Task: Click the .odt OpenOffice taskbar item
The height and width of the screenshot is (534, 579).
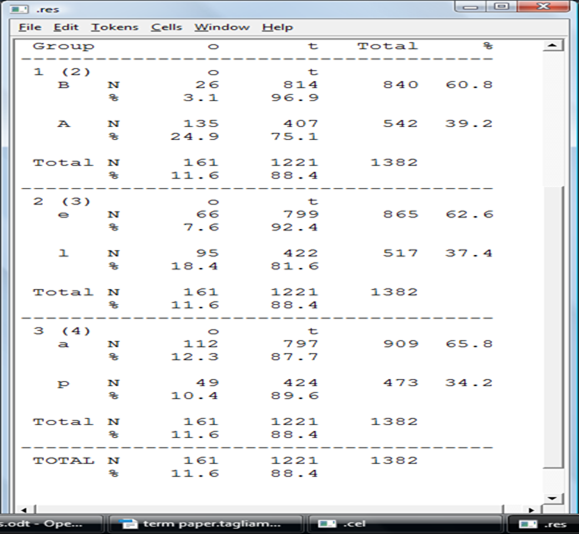Action: 51,524
